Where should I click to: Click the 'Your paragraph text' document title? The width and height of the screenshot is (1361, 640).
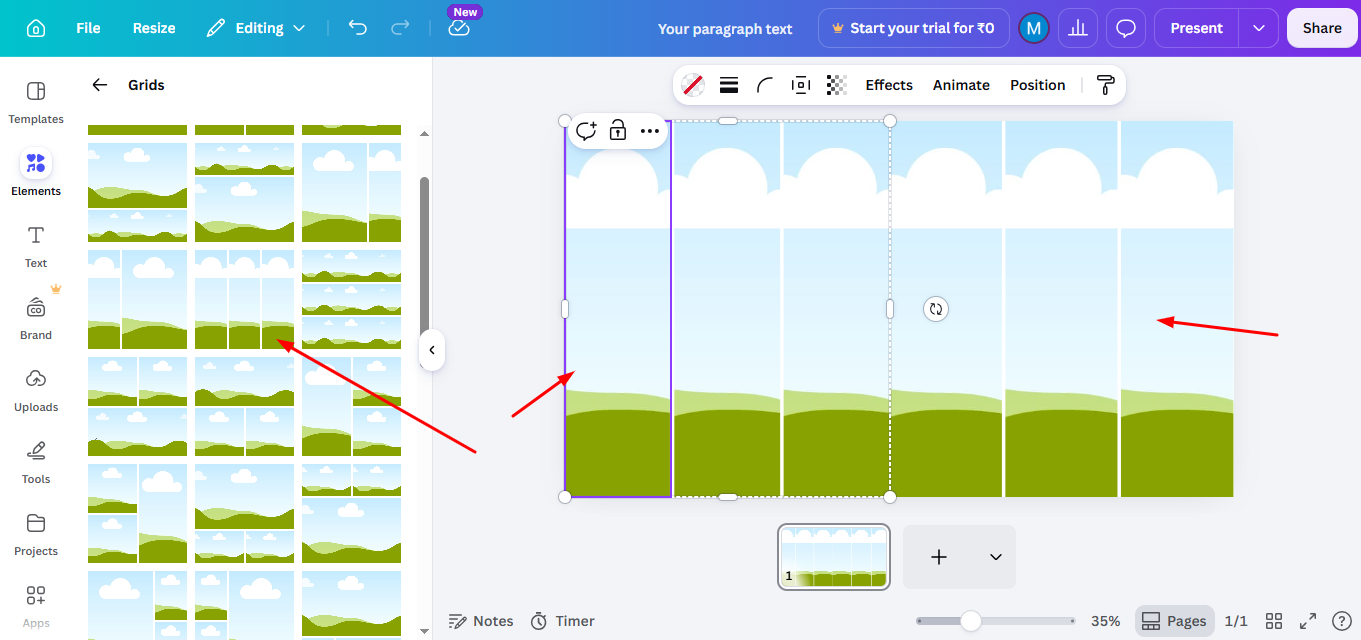coord(725,29)
